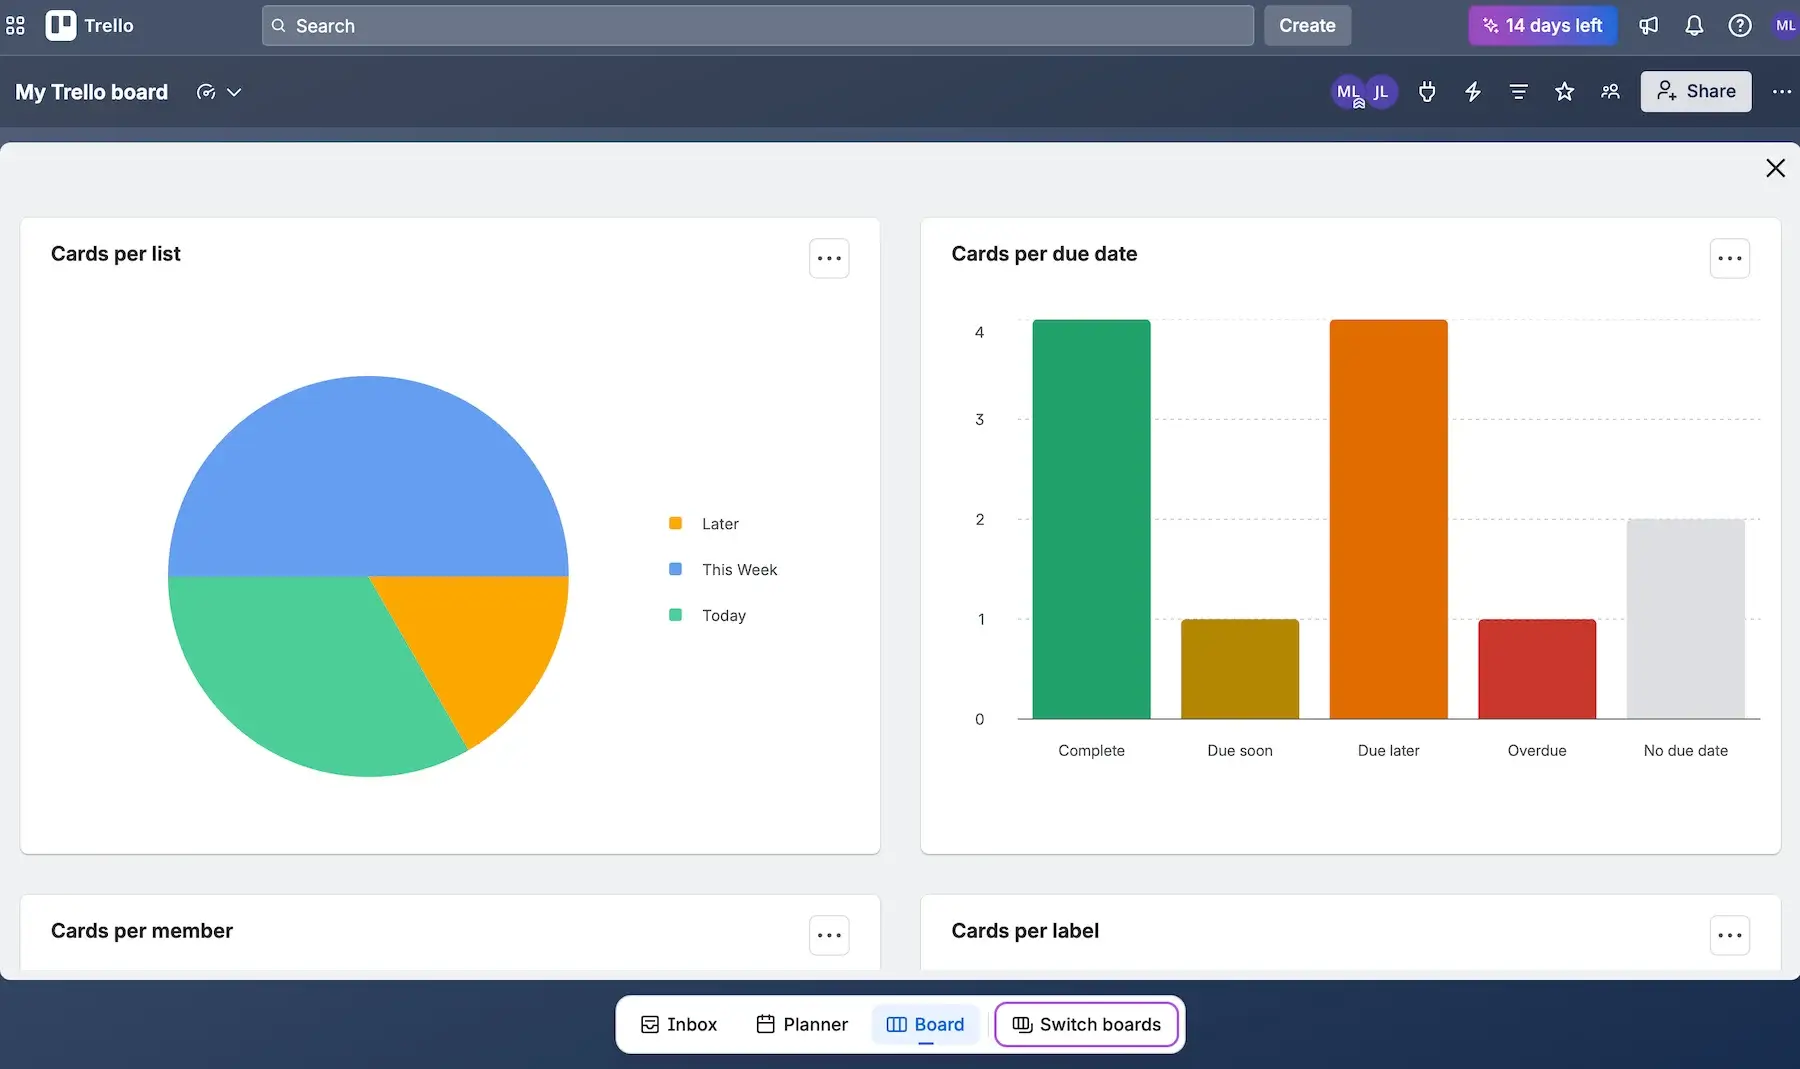Click the Today legend label
Image resolution: width=1800 pixels, height=1069 pixels.
click(724, 616)
